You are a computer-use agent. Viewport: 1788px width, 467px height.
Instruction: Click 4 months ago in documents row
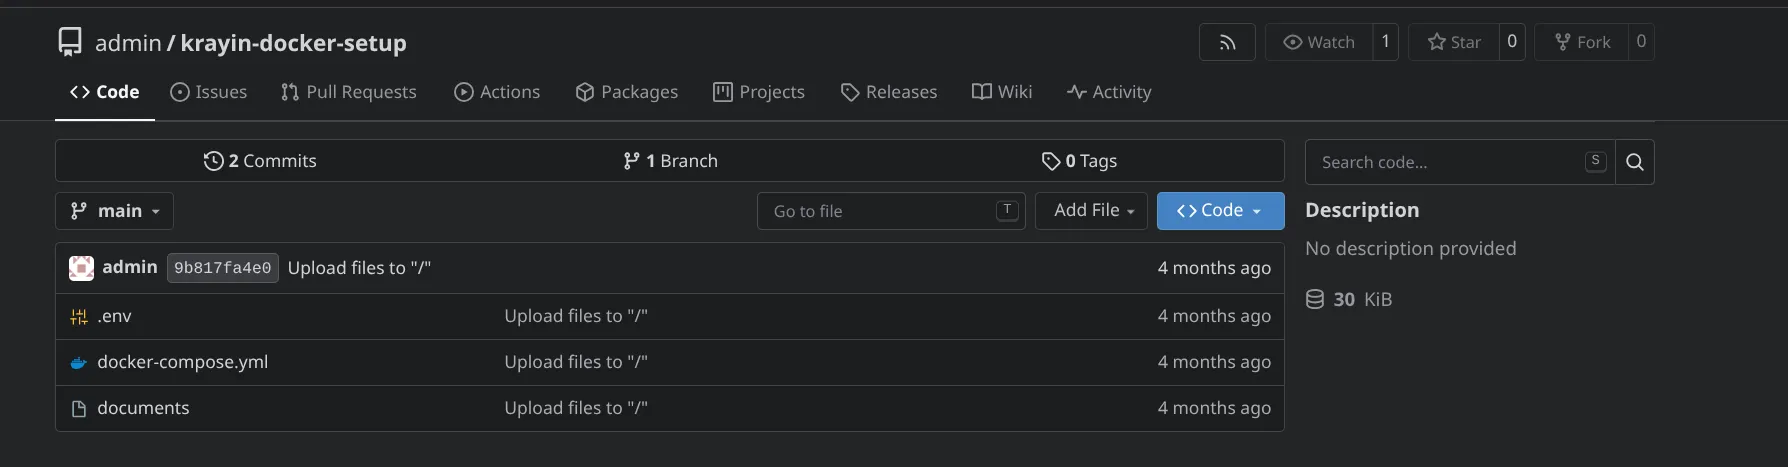pos(1214,408)
